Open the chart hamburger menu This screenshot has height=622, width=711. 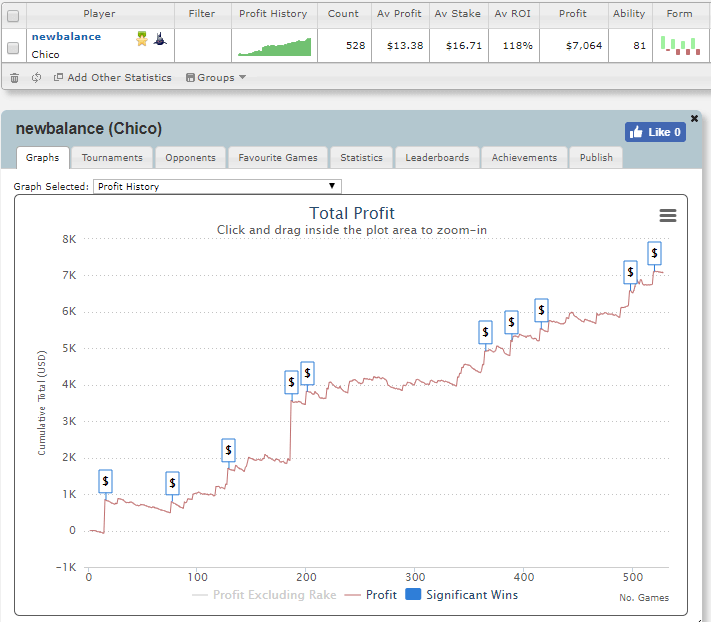tap(667, 215)
